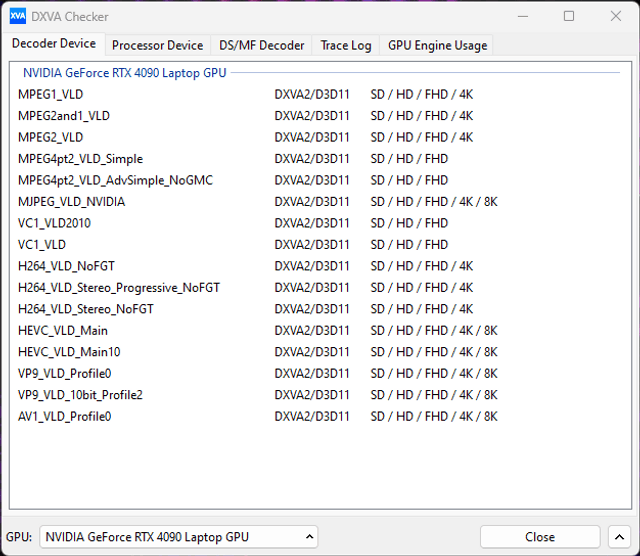640x556 pixels.
Task: Open the GPU selection dropdown
Action: (179, 537)
